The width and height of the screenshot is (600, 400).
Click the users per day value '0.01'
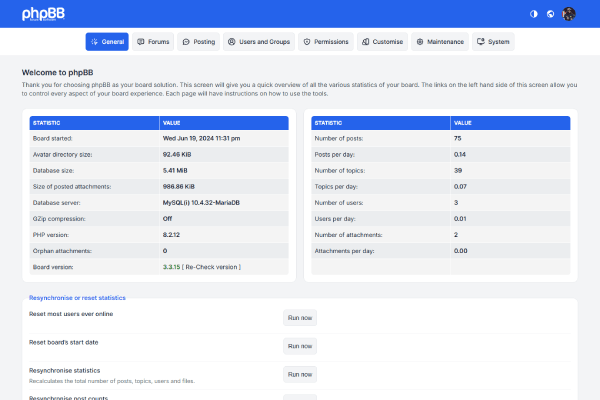pyautogui.click(x=460, y=219)
